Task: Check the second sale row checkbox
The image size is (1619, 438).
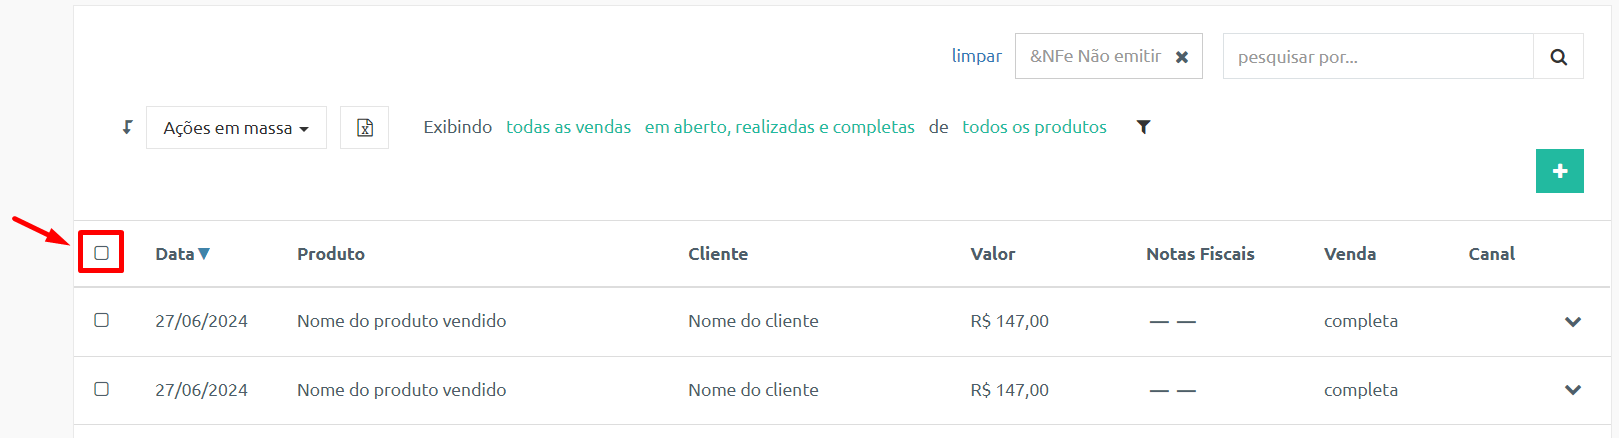Action: coord(101,389)
